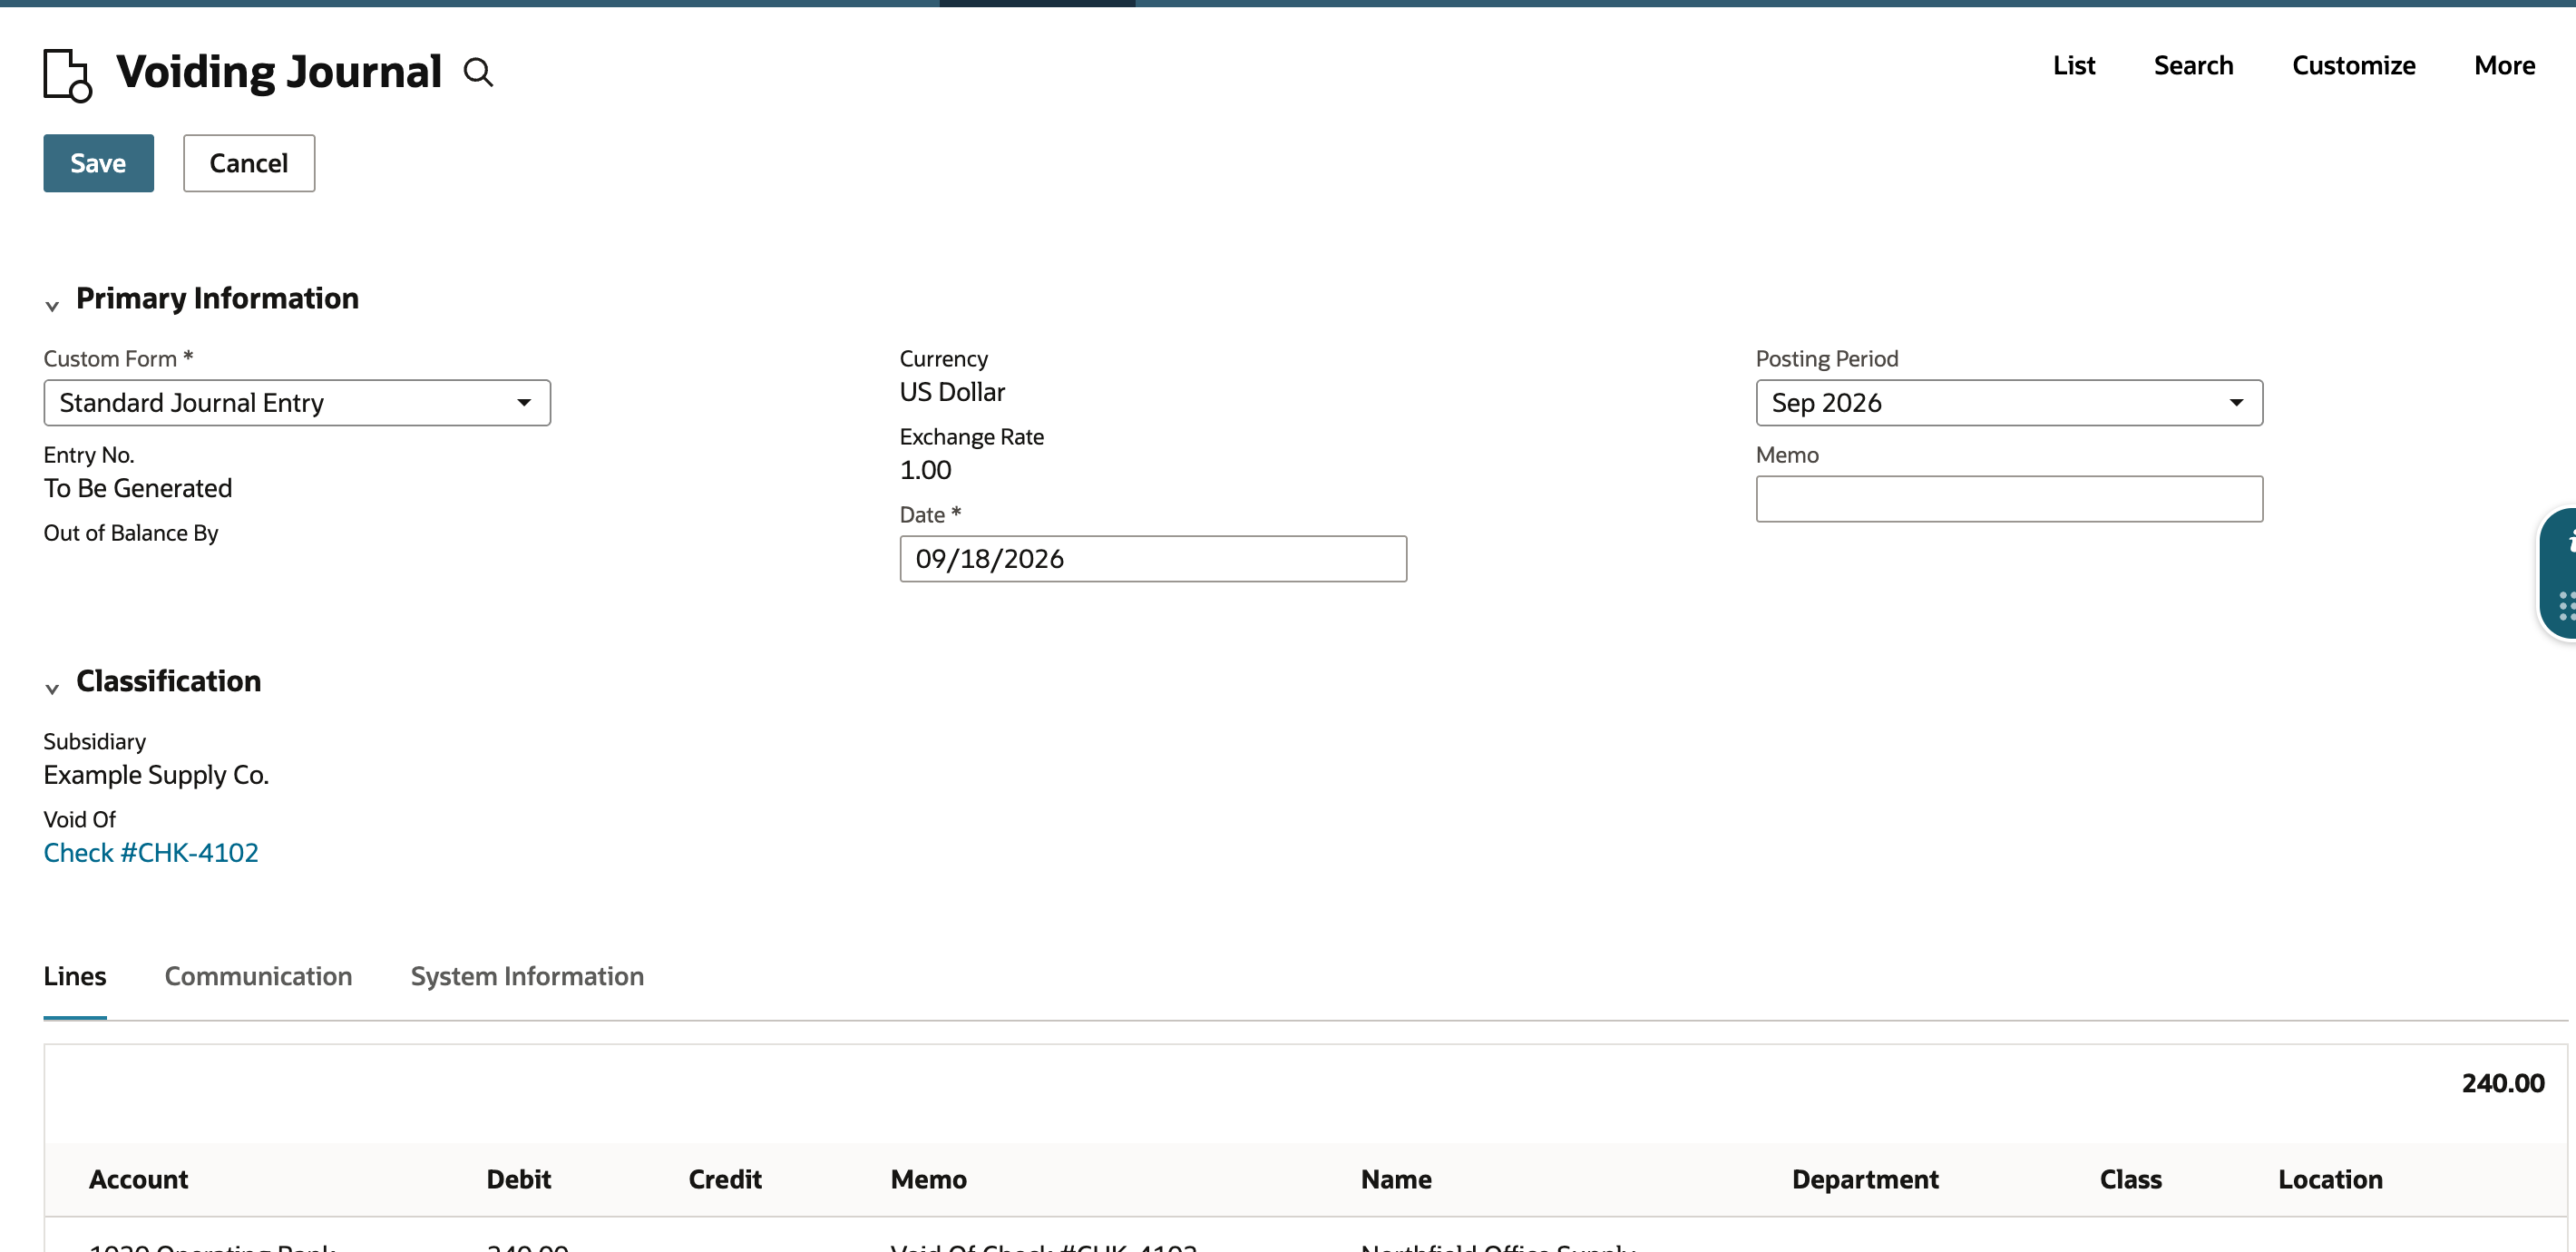2576x1252 pixels.
Task: Open the Check #CHK-4102 link
Action: tap(151, 853)
